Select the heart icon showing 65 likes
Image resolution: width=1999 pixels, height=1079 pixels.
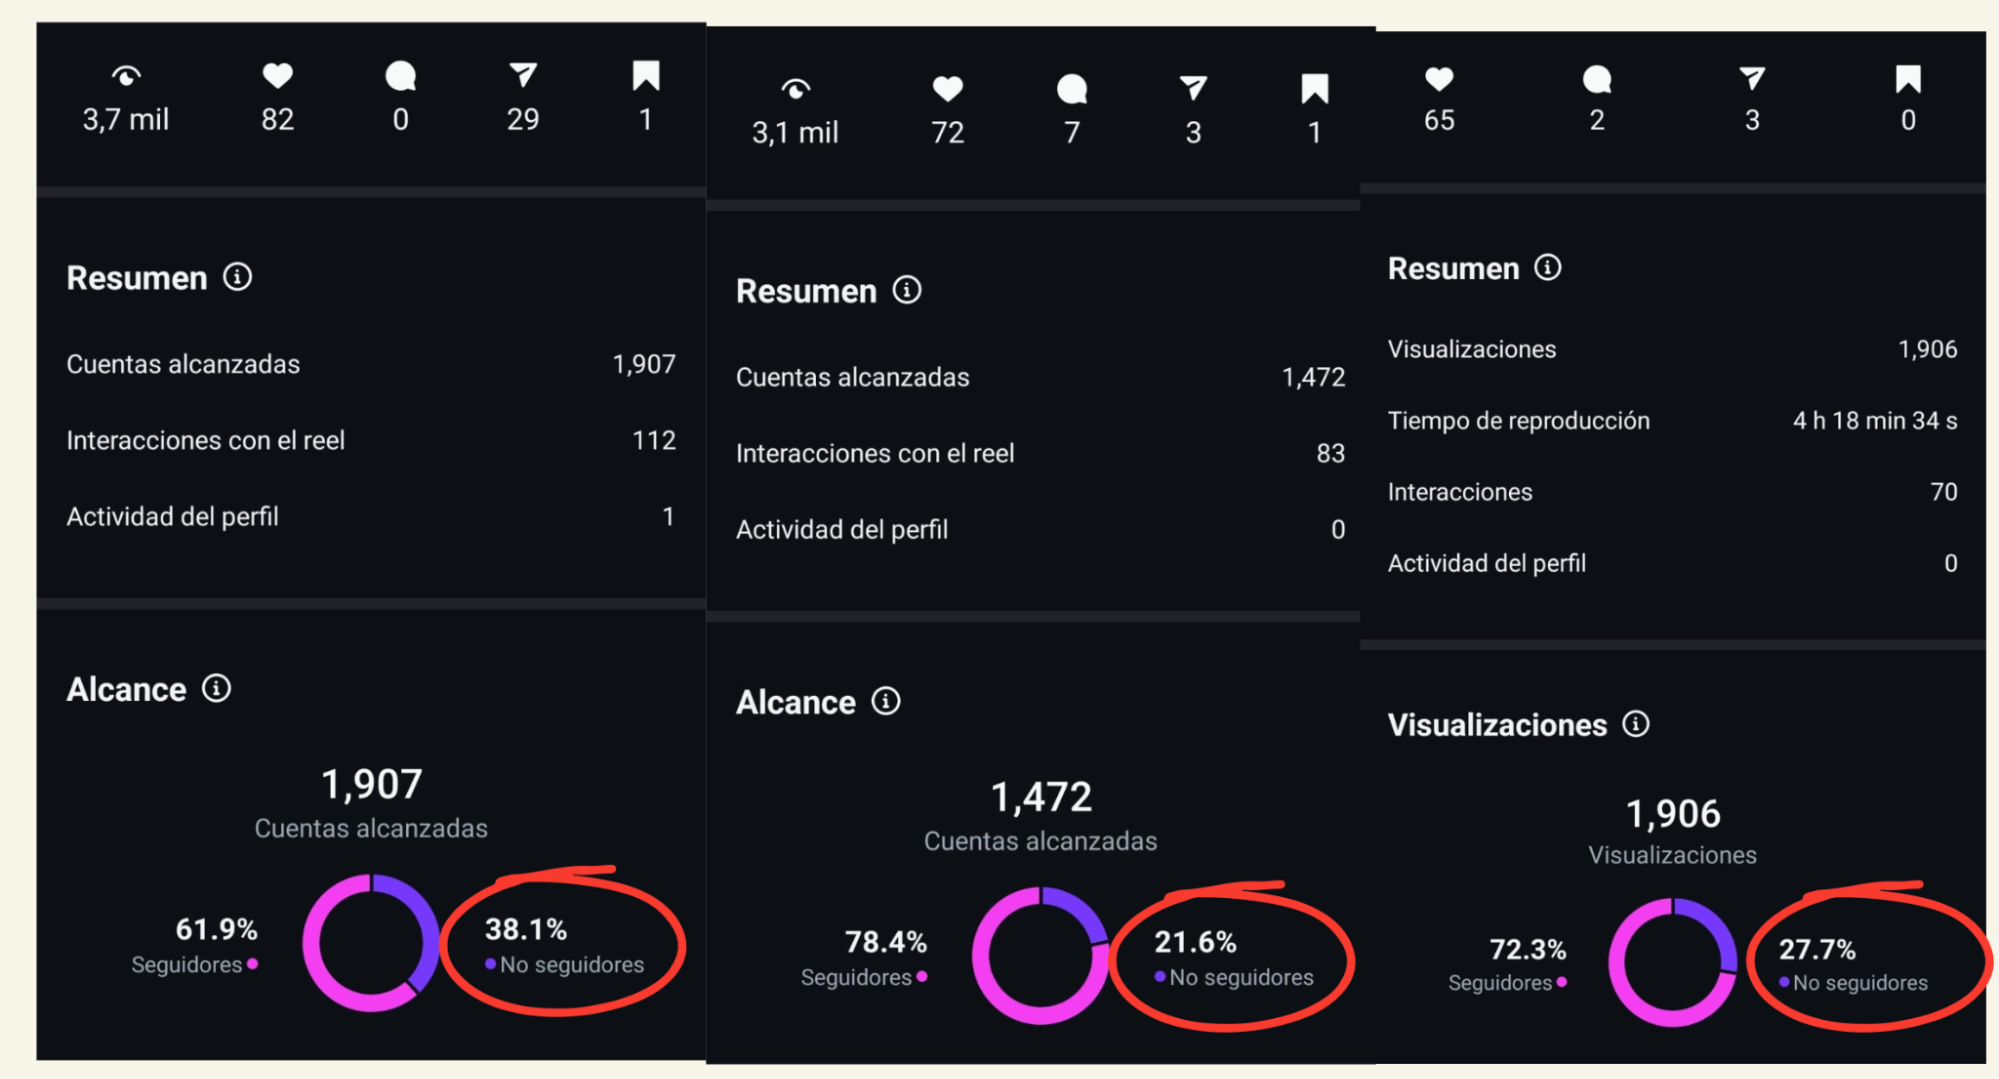pyautogui.click(x=1438, y=80)
